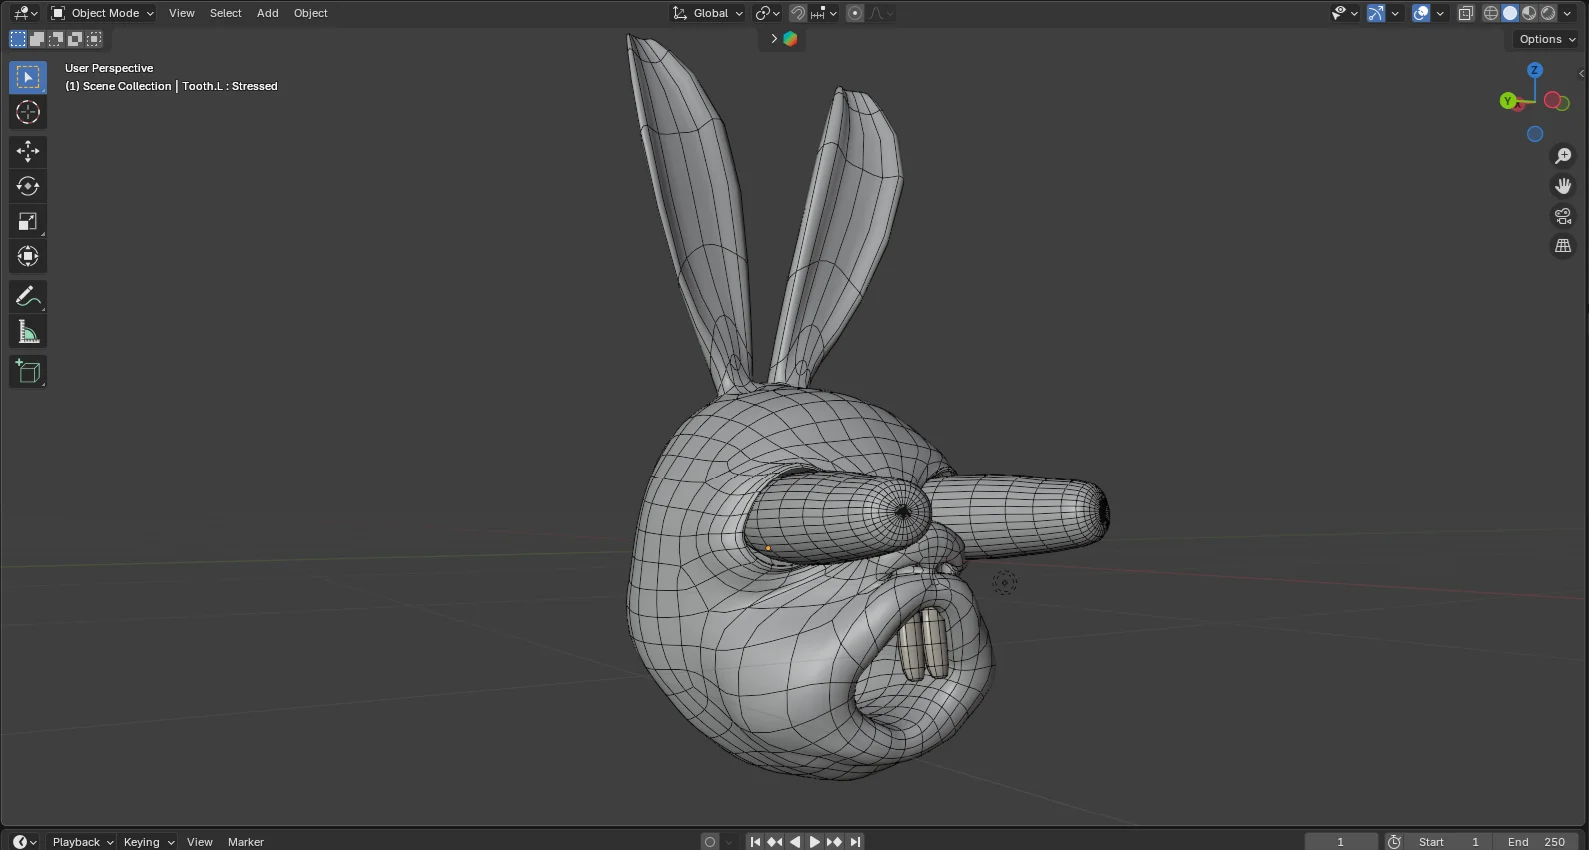Toggle auto keying record button

point(710,842)
